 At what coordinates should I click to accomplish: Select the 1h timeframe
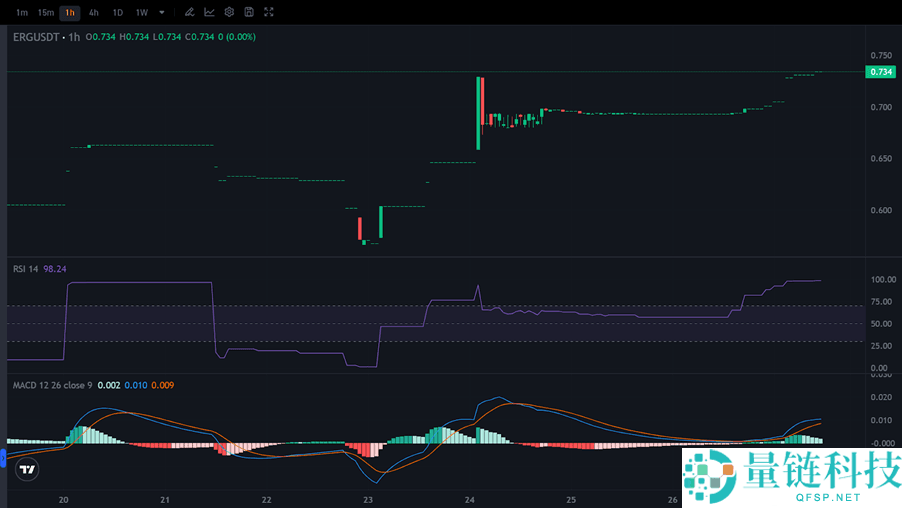69,12
